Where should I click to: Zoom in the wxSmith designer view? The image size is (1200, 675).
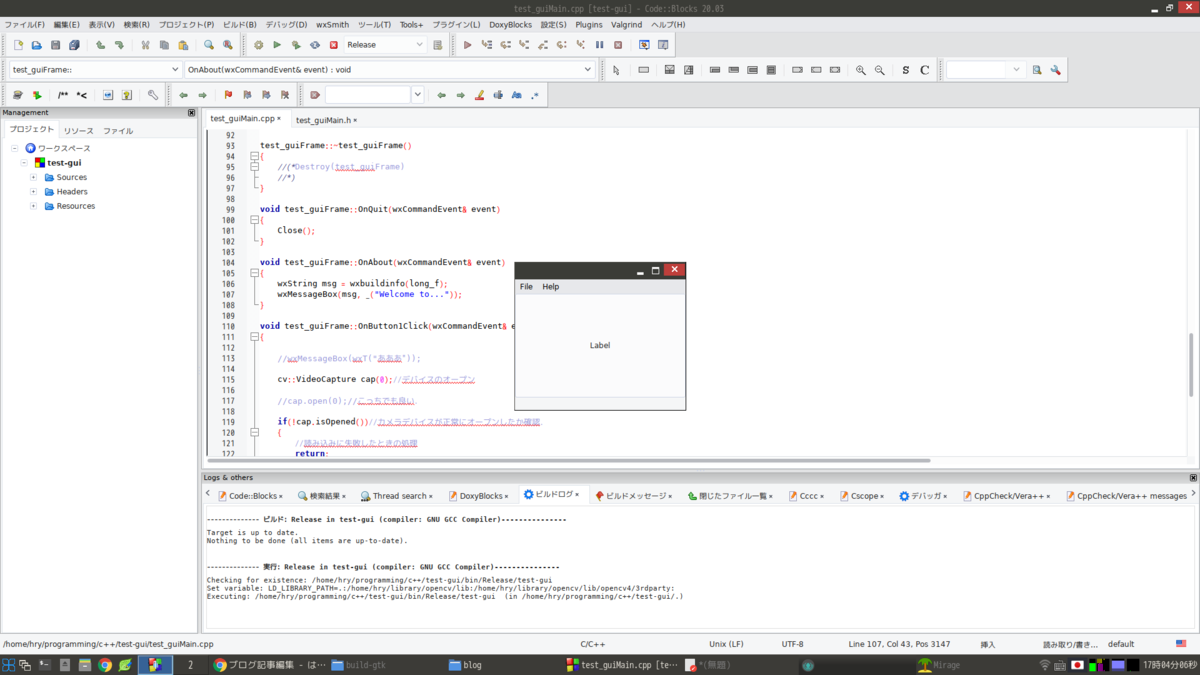tap(860, 69)
